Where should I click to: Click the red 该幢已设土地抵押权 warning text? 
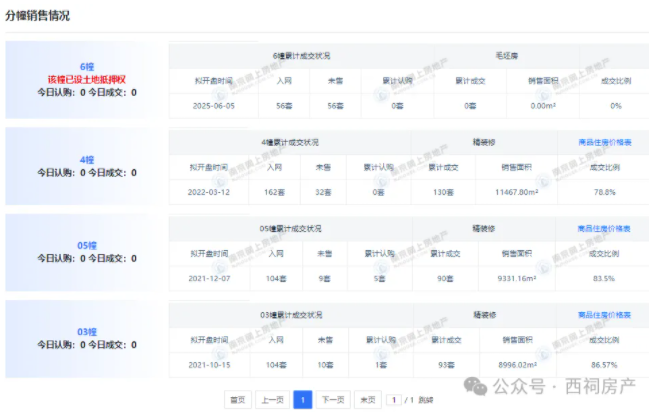click(86, 78)
